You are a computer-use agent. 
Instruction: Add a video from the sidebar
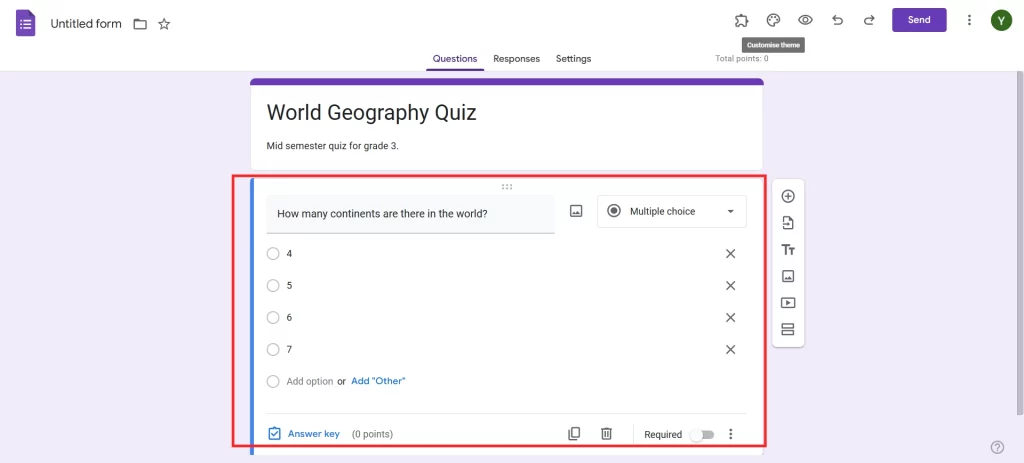pos(788,303)
